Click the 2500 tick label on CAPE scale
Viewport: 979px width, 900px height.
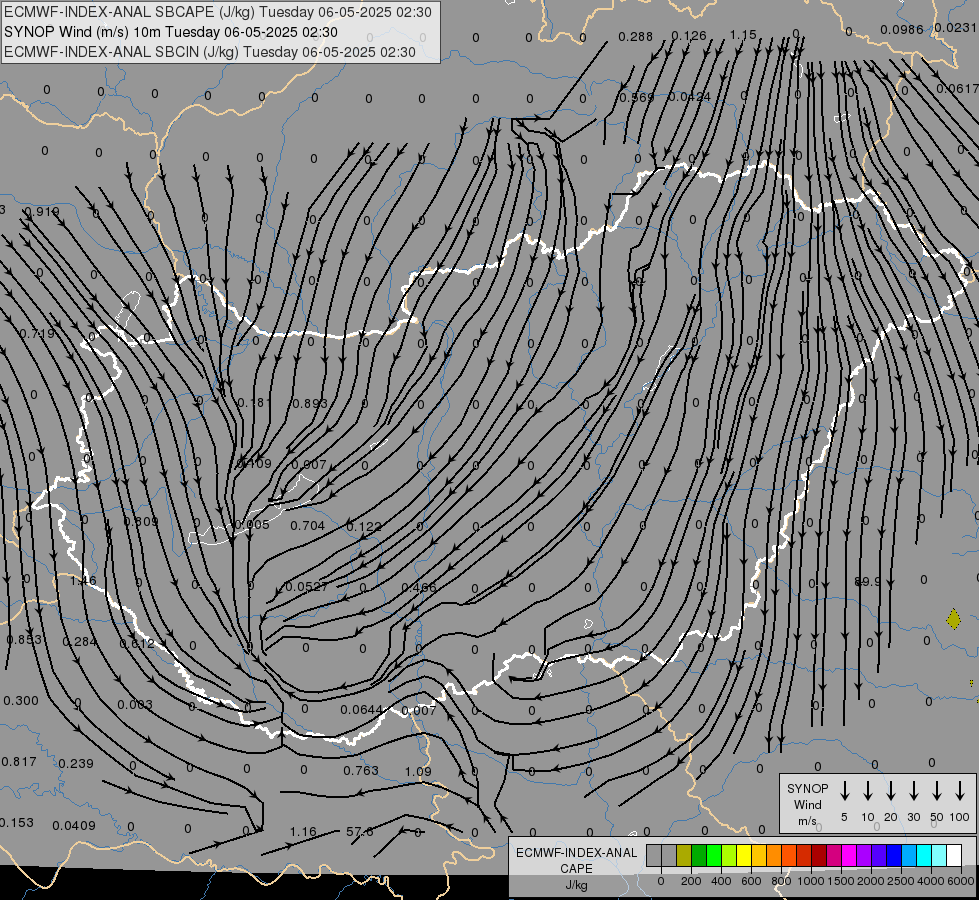[901, 881]
